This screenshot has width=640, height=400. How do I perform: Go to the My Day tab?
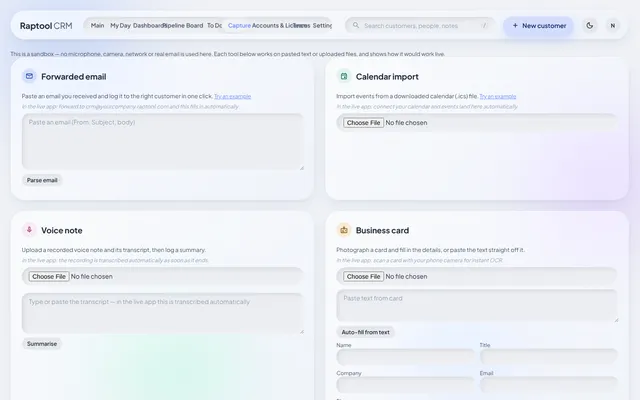click(120, 25)
